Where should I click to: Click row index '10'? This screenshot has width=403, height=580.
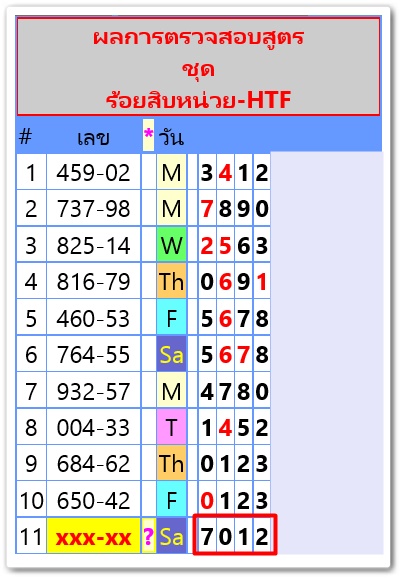[31, 500]
